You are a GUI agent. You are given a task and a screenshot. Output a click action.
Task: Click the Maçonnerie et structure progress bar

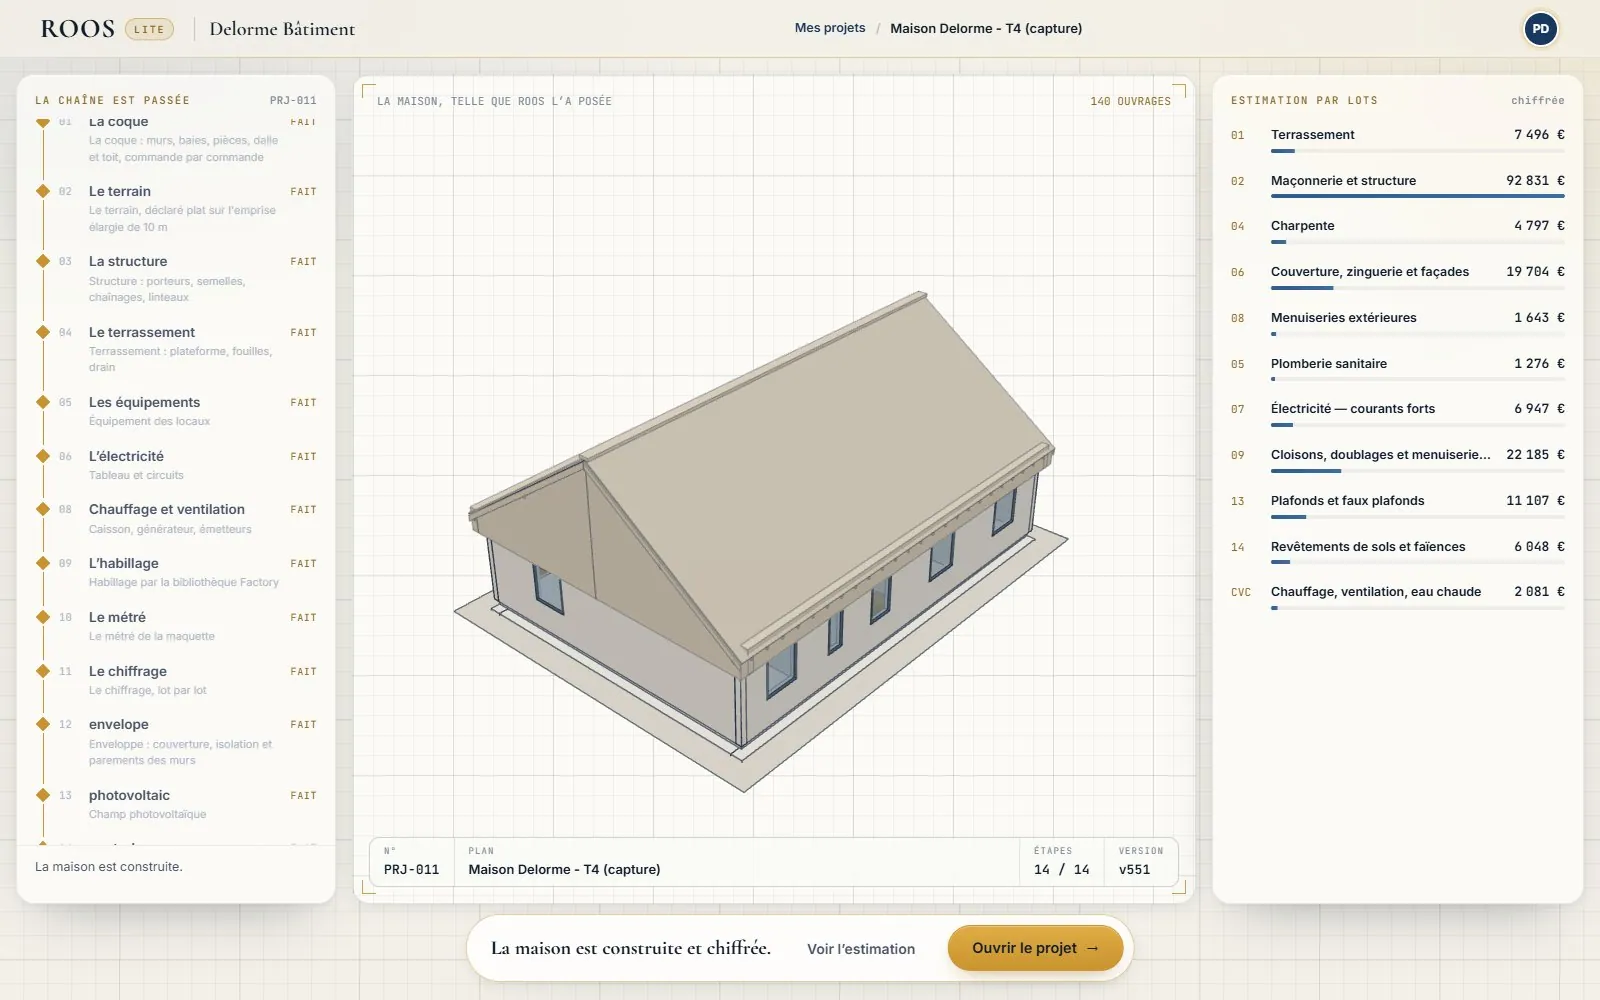[x=1418, y=196]
